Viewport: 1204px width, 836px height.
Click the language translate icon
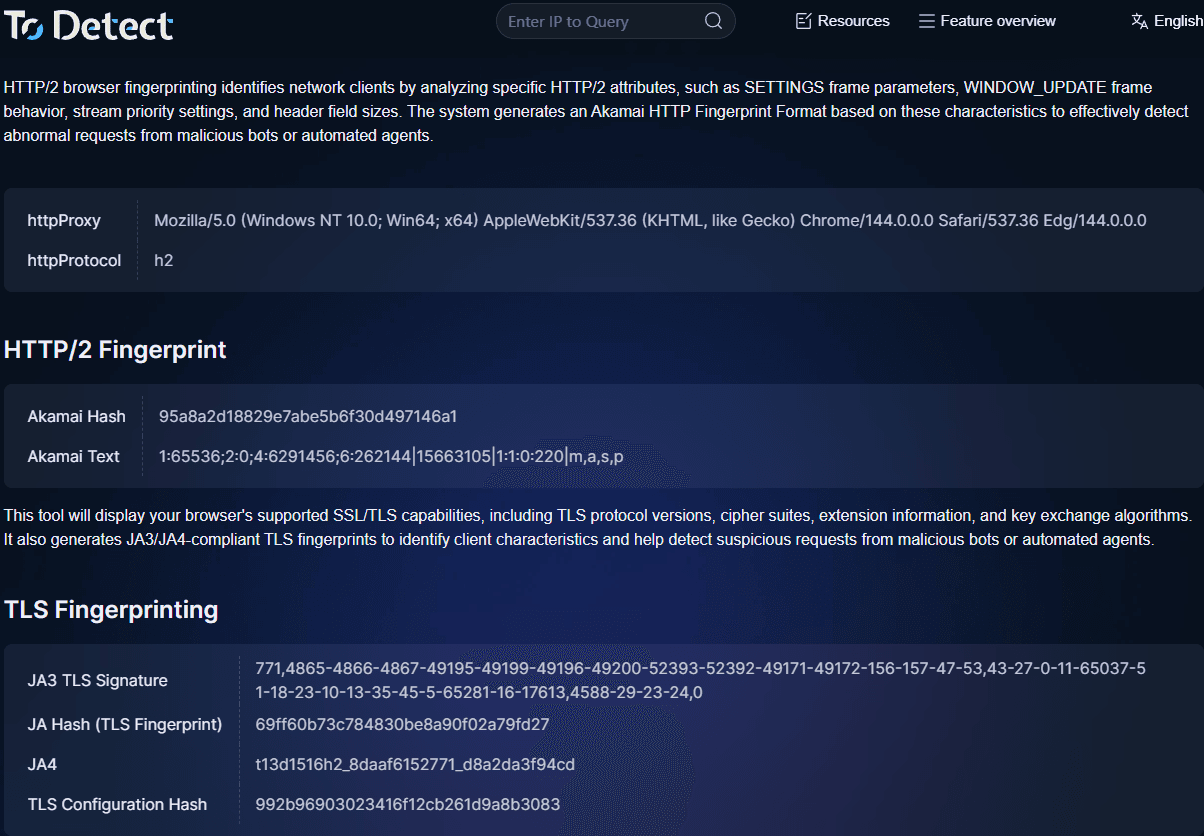[x=1139, y=21]
